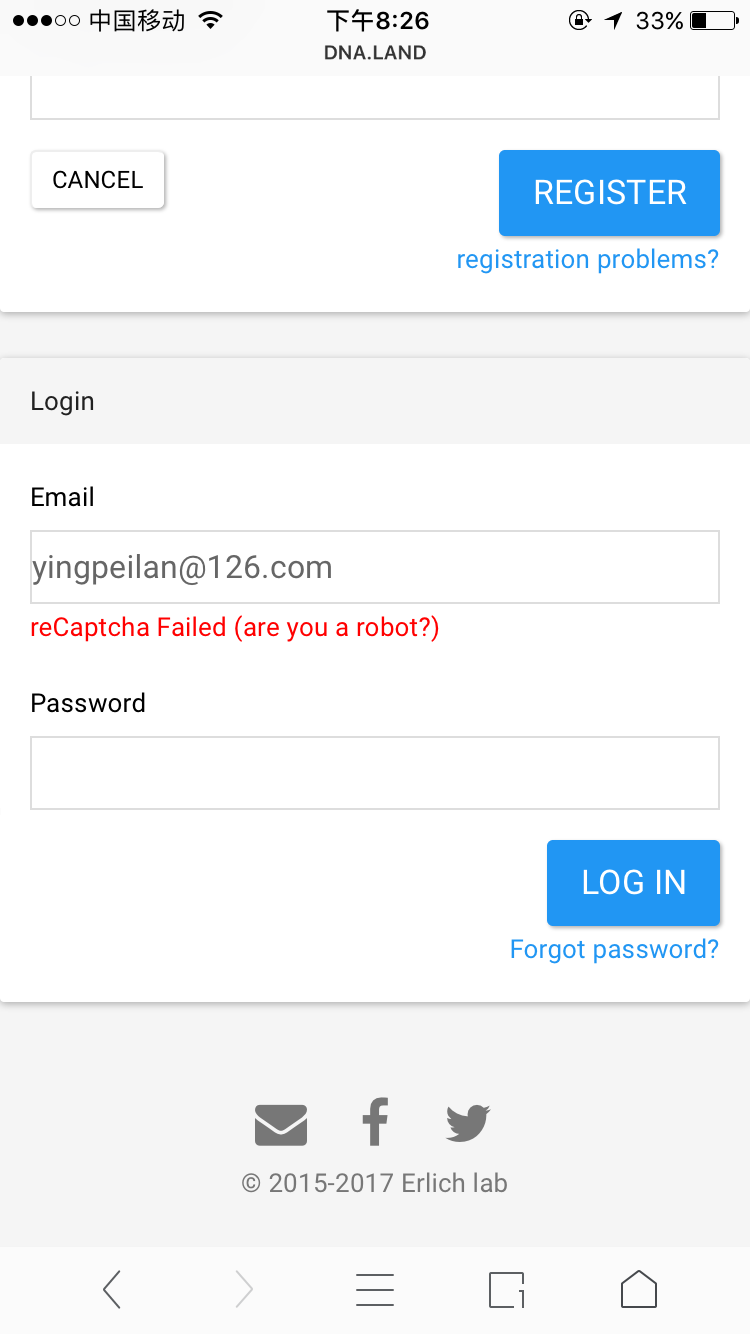This screenshot has width=750, height=1334.
Task: Click the Login section header
Action: click(375, 401)
